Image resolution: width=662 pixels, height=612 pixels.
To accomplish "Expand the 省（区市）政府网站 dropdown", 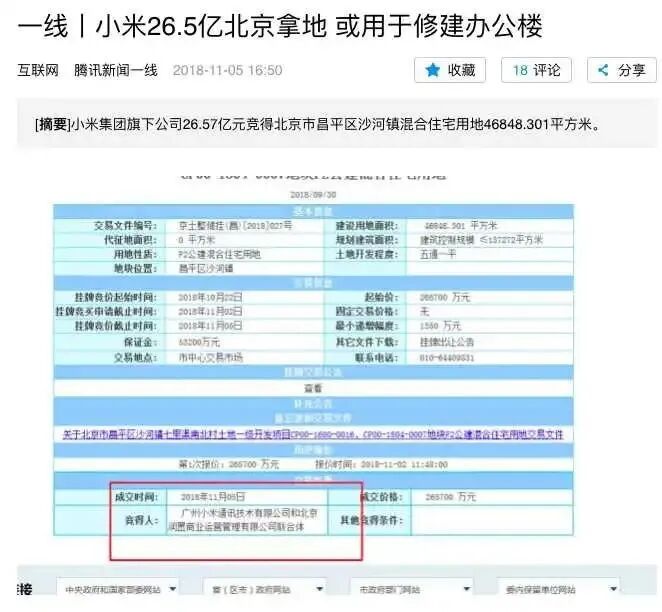I will (x=264, y=589).
